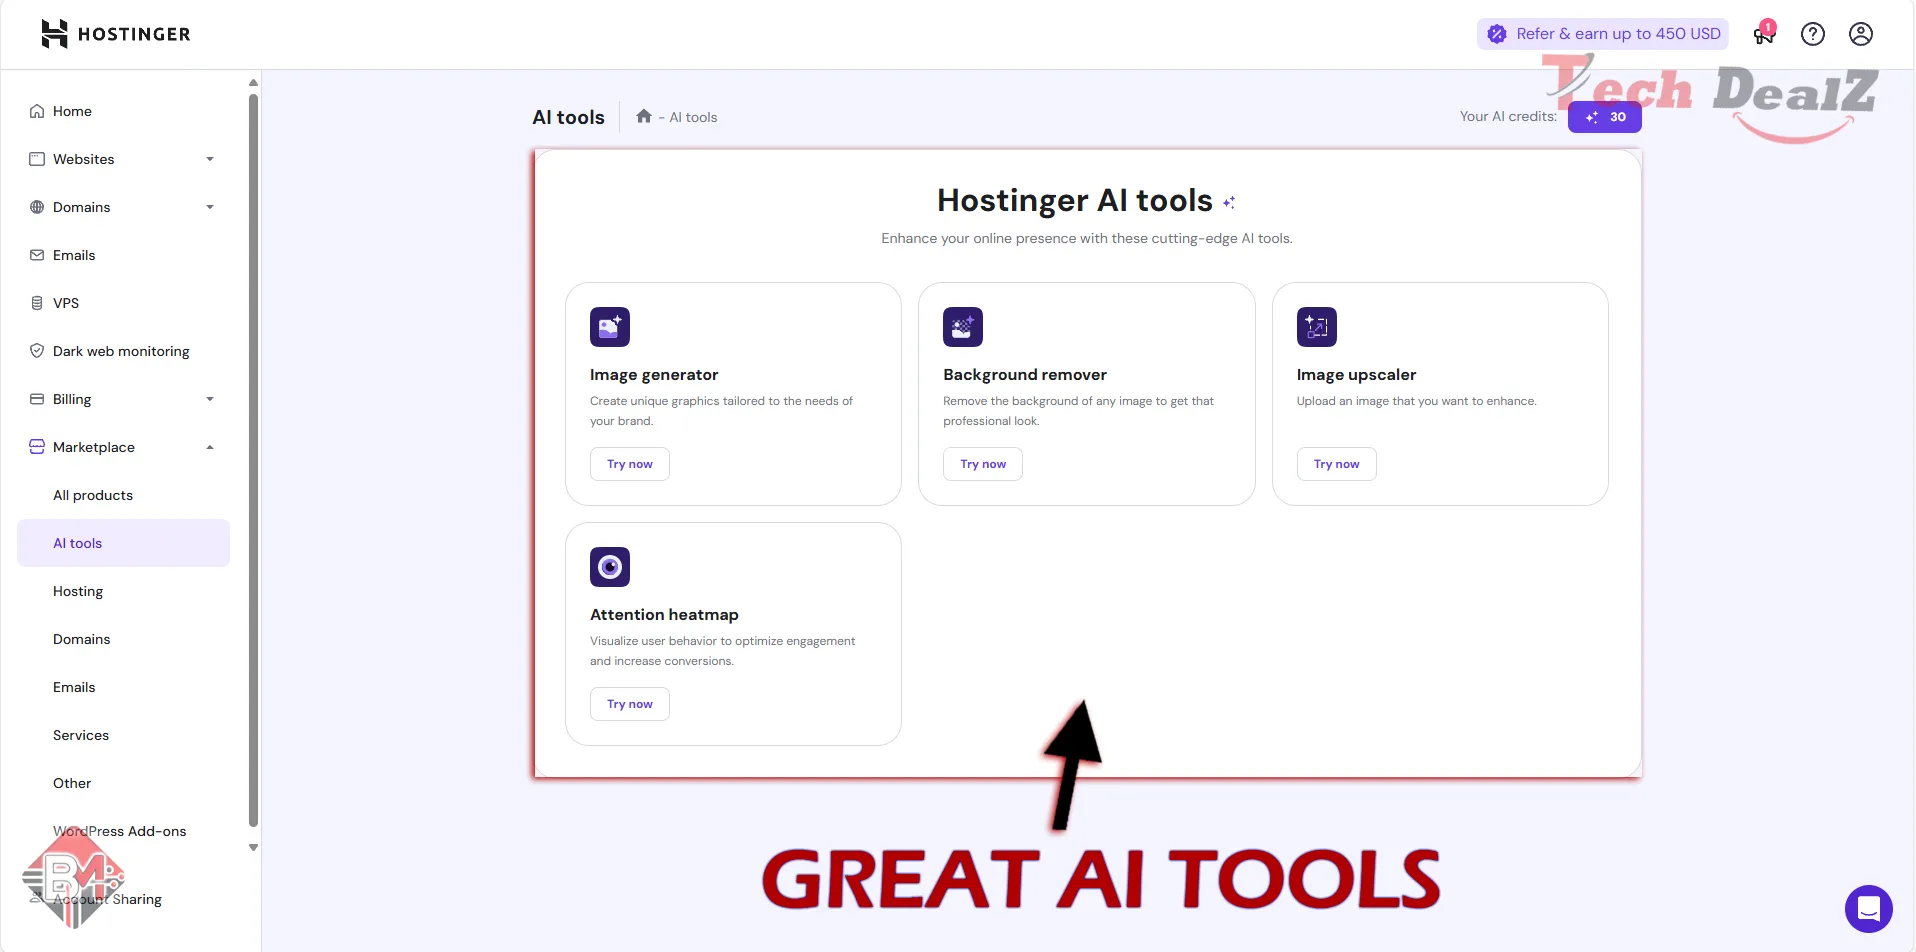Click the Websites sidebar icon

pyautogui.click(x=37, y=159)
